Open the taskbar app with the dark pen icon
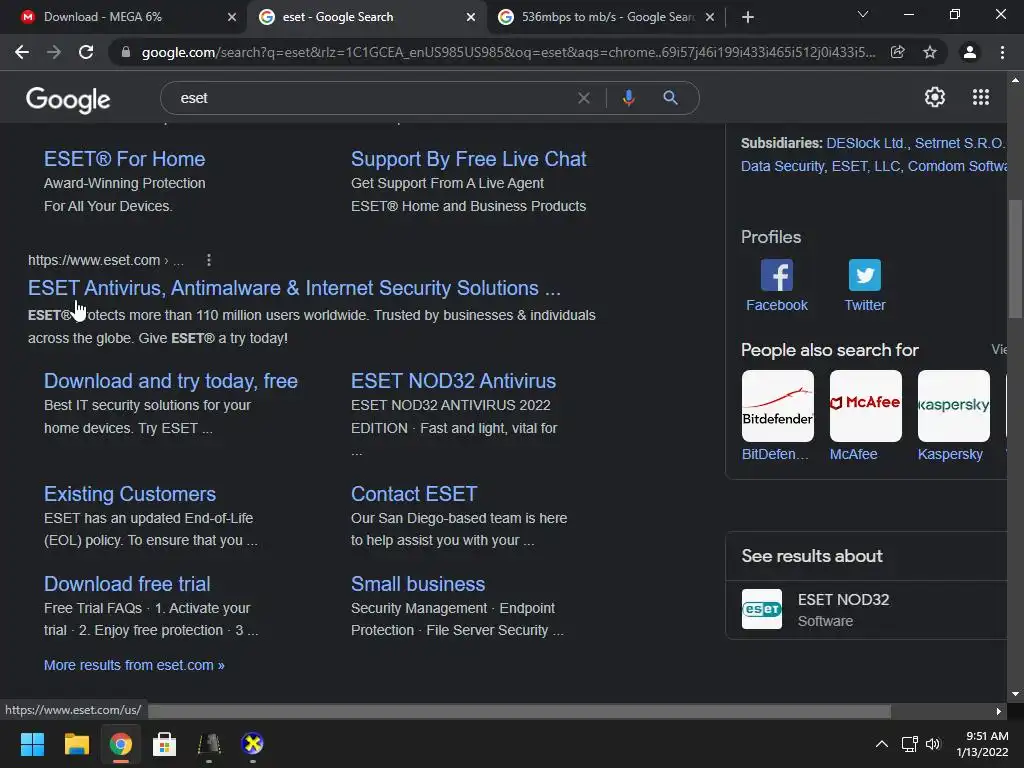 pos(209,744)
